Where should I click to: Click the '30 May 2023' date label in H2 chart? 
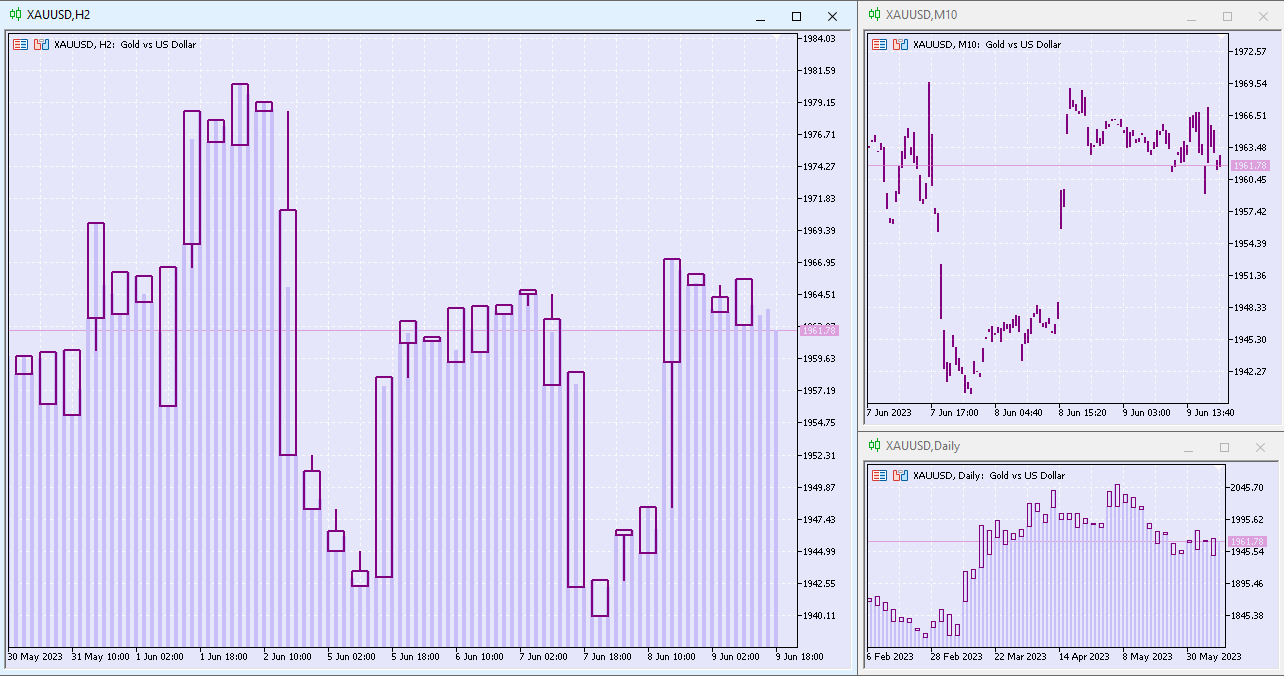pos(34,657)
